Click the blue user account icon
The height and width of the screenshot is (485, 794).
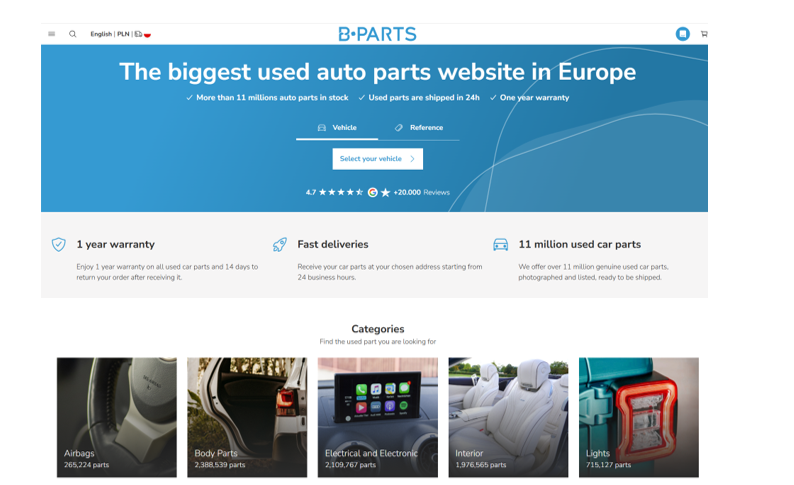[x=682, y=34]
